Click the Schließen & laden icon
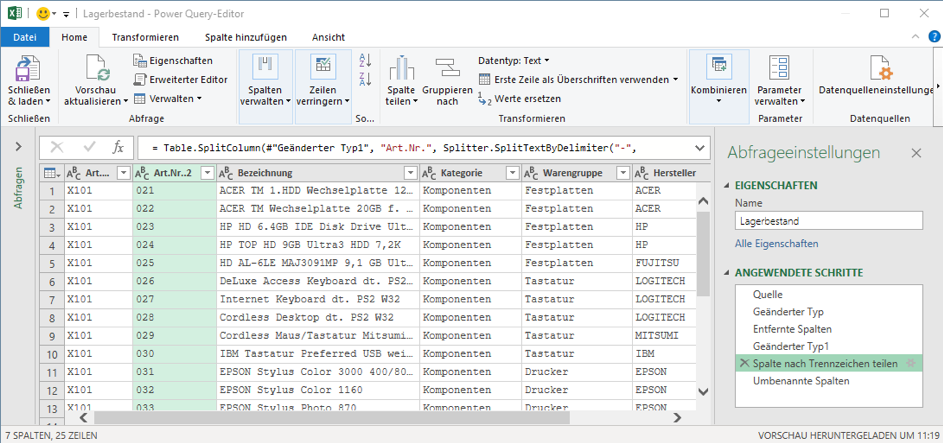The image size is (943, 443). [x=28, y=69]
